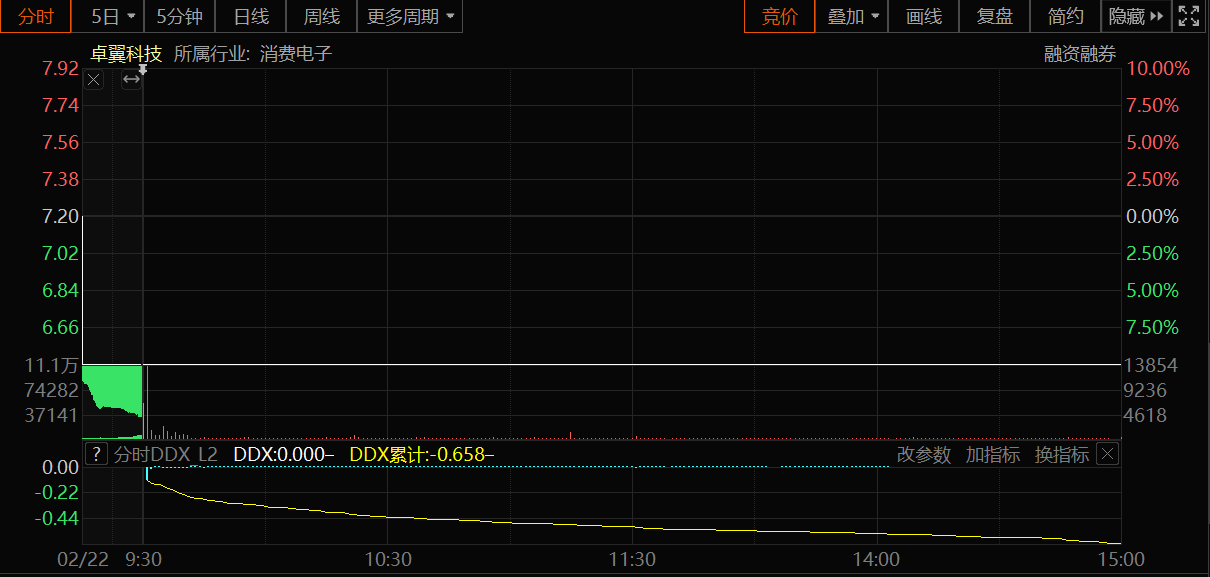Image resolution: width=1210 pixels, height=577 pixels.
Task: Click the 11.1万 volume axis label
Action: (x=52, y=366)
